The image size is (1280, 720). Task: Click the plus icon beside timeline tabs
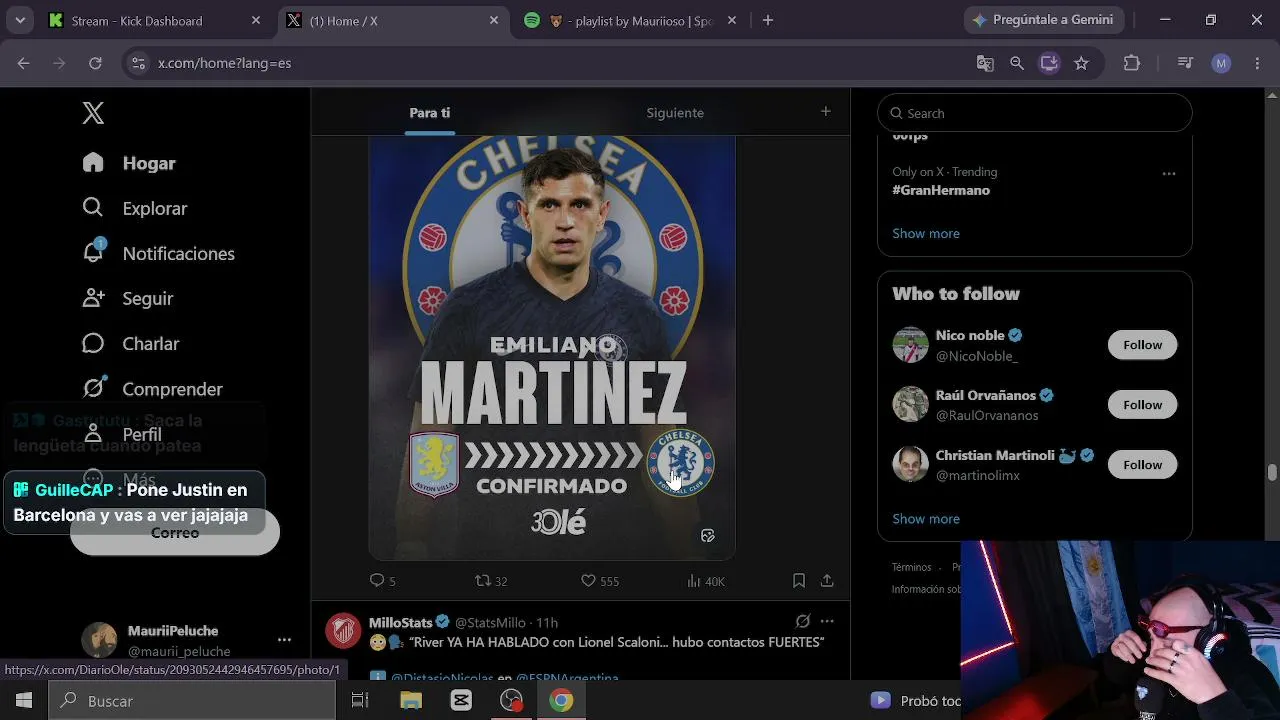coord(826,112)
